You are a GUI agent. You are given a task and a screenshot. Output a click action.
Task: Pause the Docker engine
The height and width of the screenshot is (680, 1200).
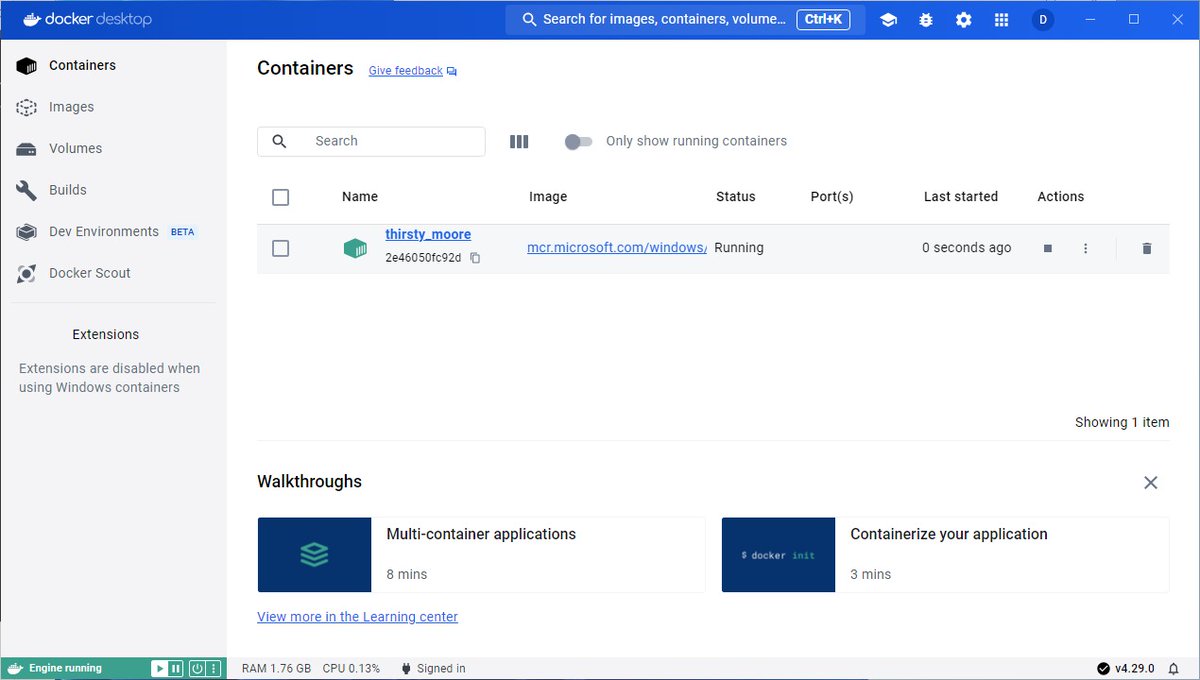pos(176,668)
